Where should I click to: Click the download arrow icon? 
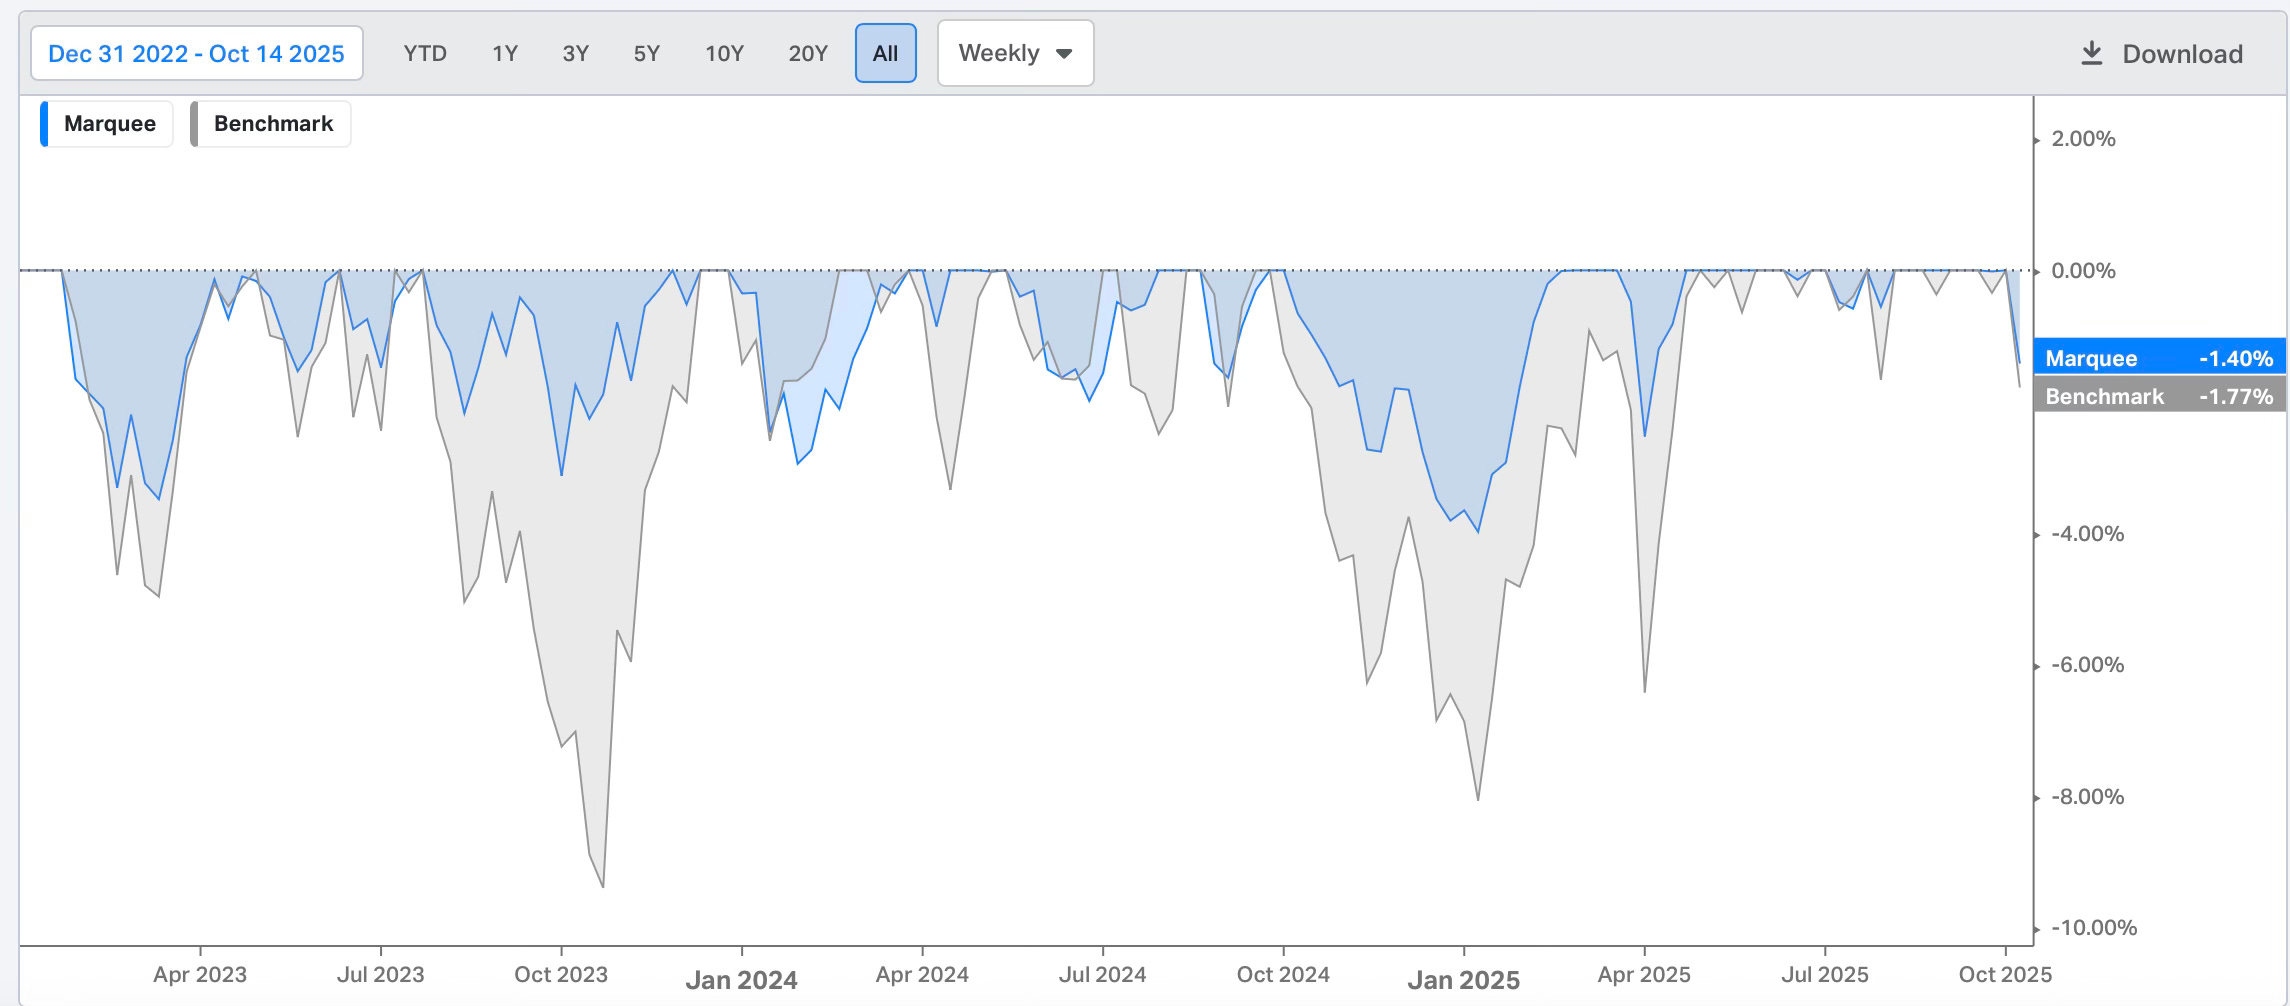point(2092,54)
